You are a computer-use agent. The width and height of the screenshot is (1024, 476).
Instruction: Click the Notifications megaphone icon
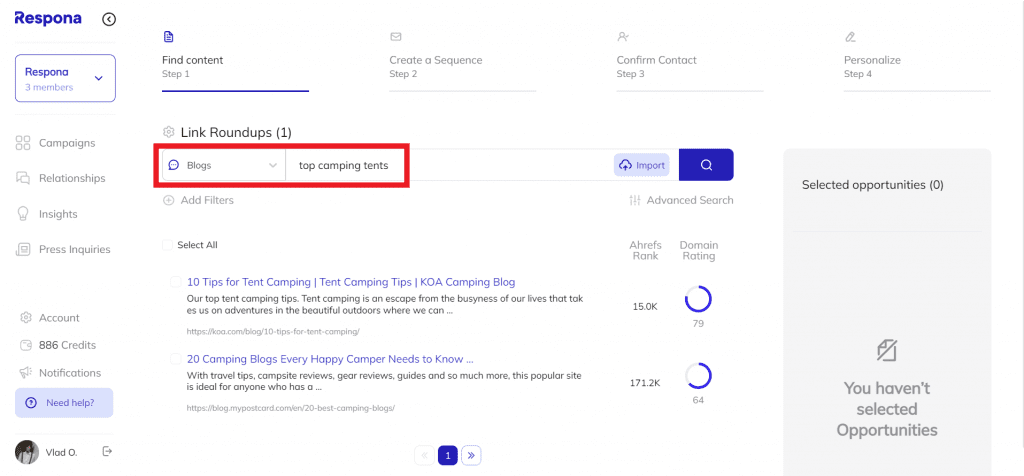pyautogui.click(x=26, y=373)
